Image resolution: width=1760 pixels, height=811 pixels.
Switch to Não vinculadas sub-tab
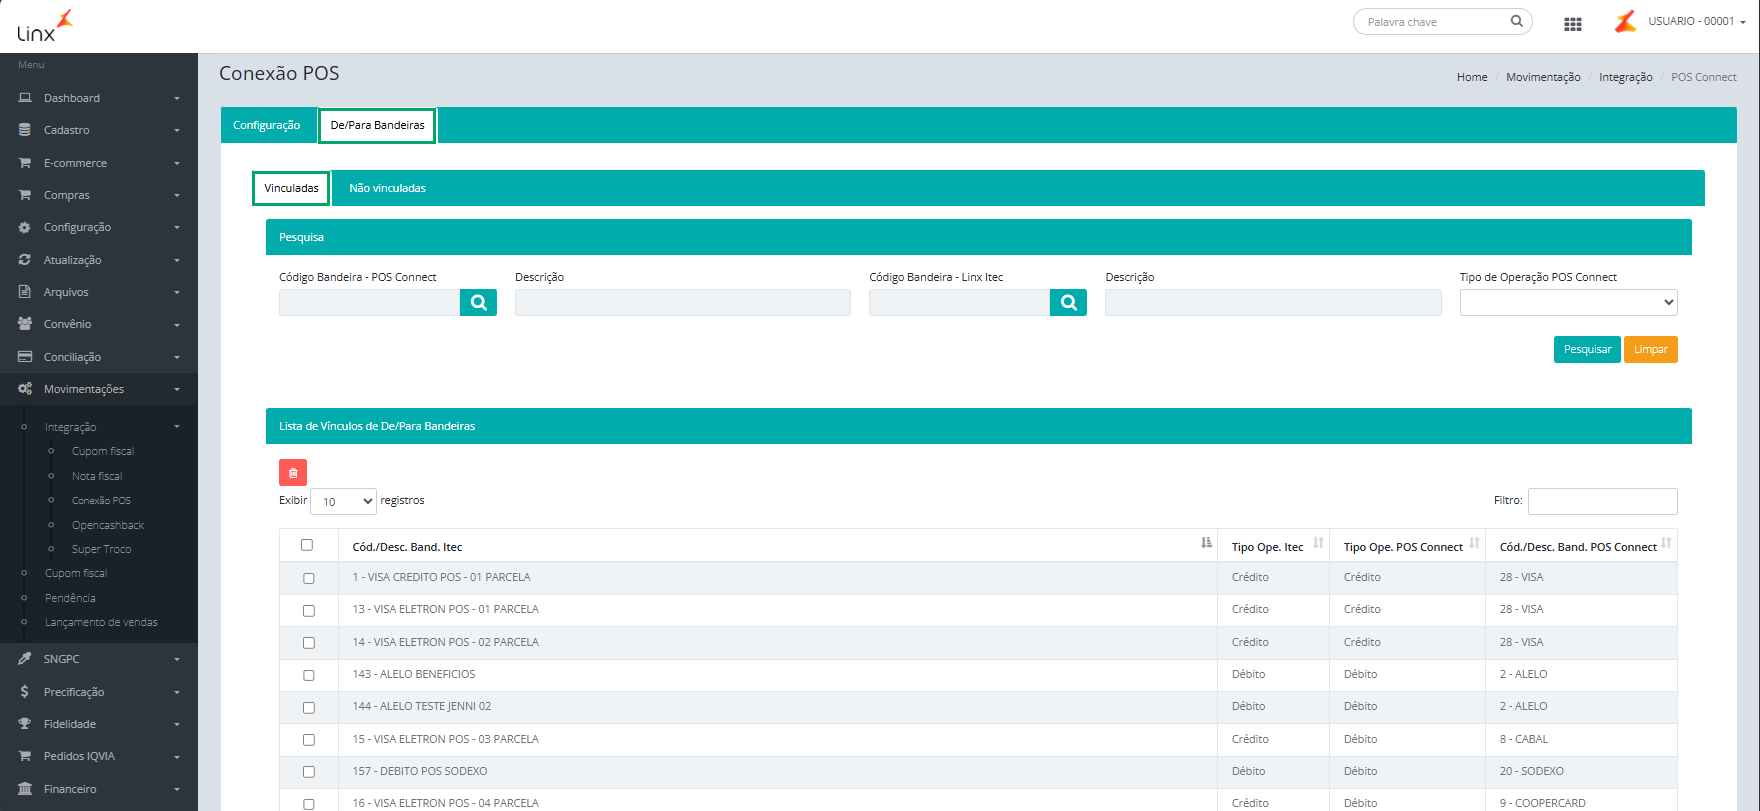click(x=387, y=188)
